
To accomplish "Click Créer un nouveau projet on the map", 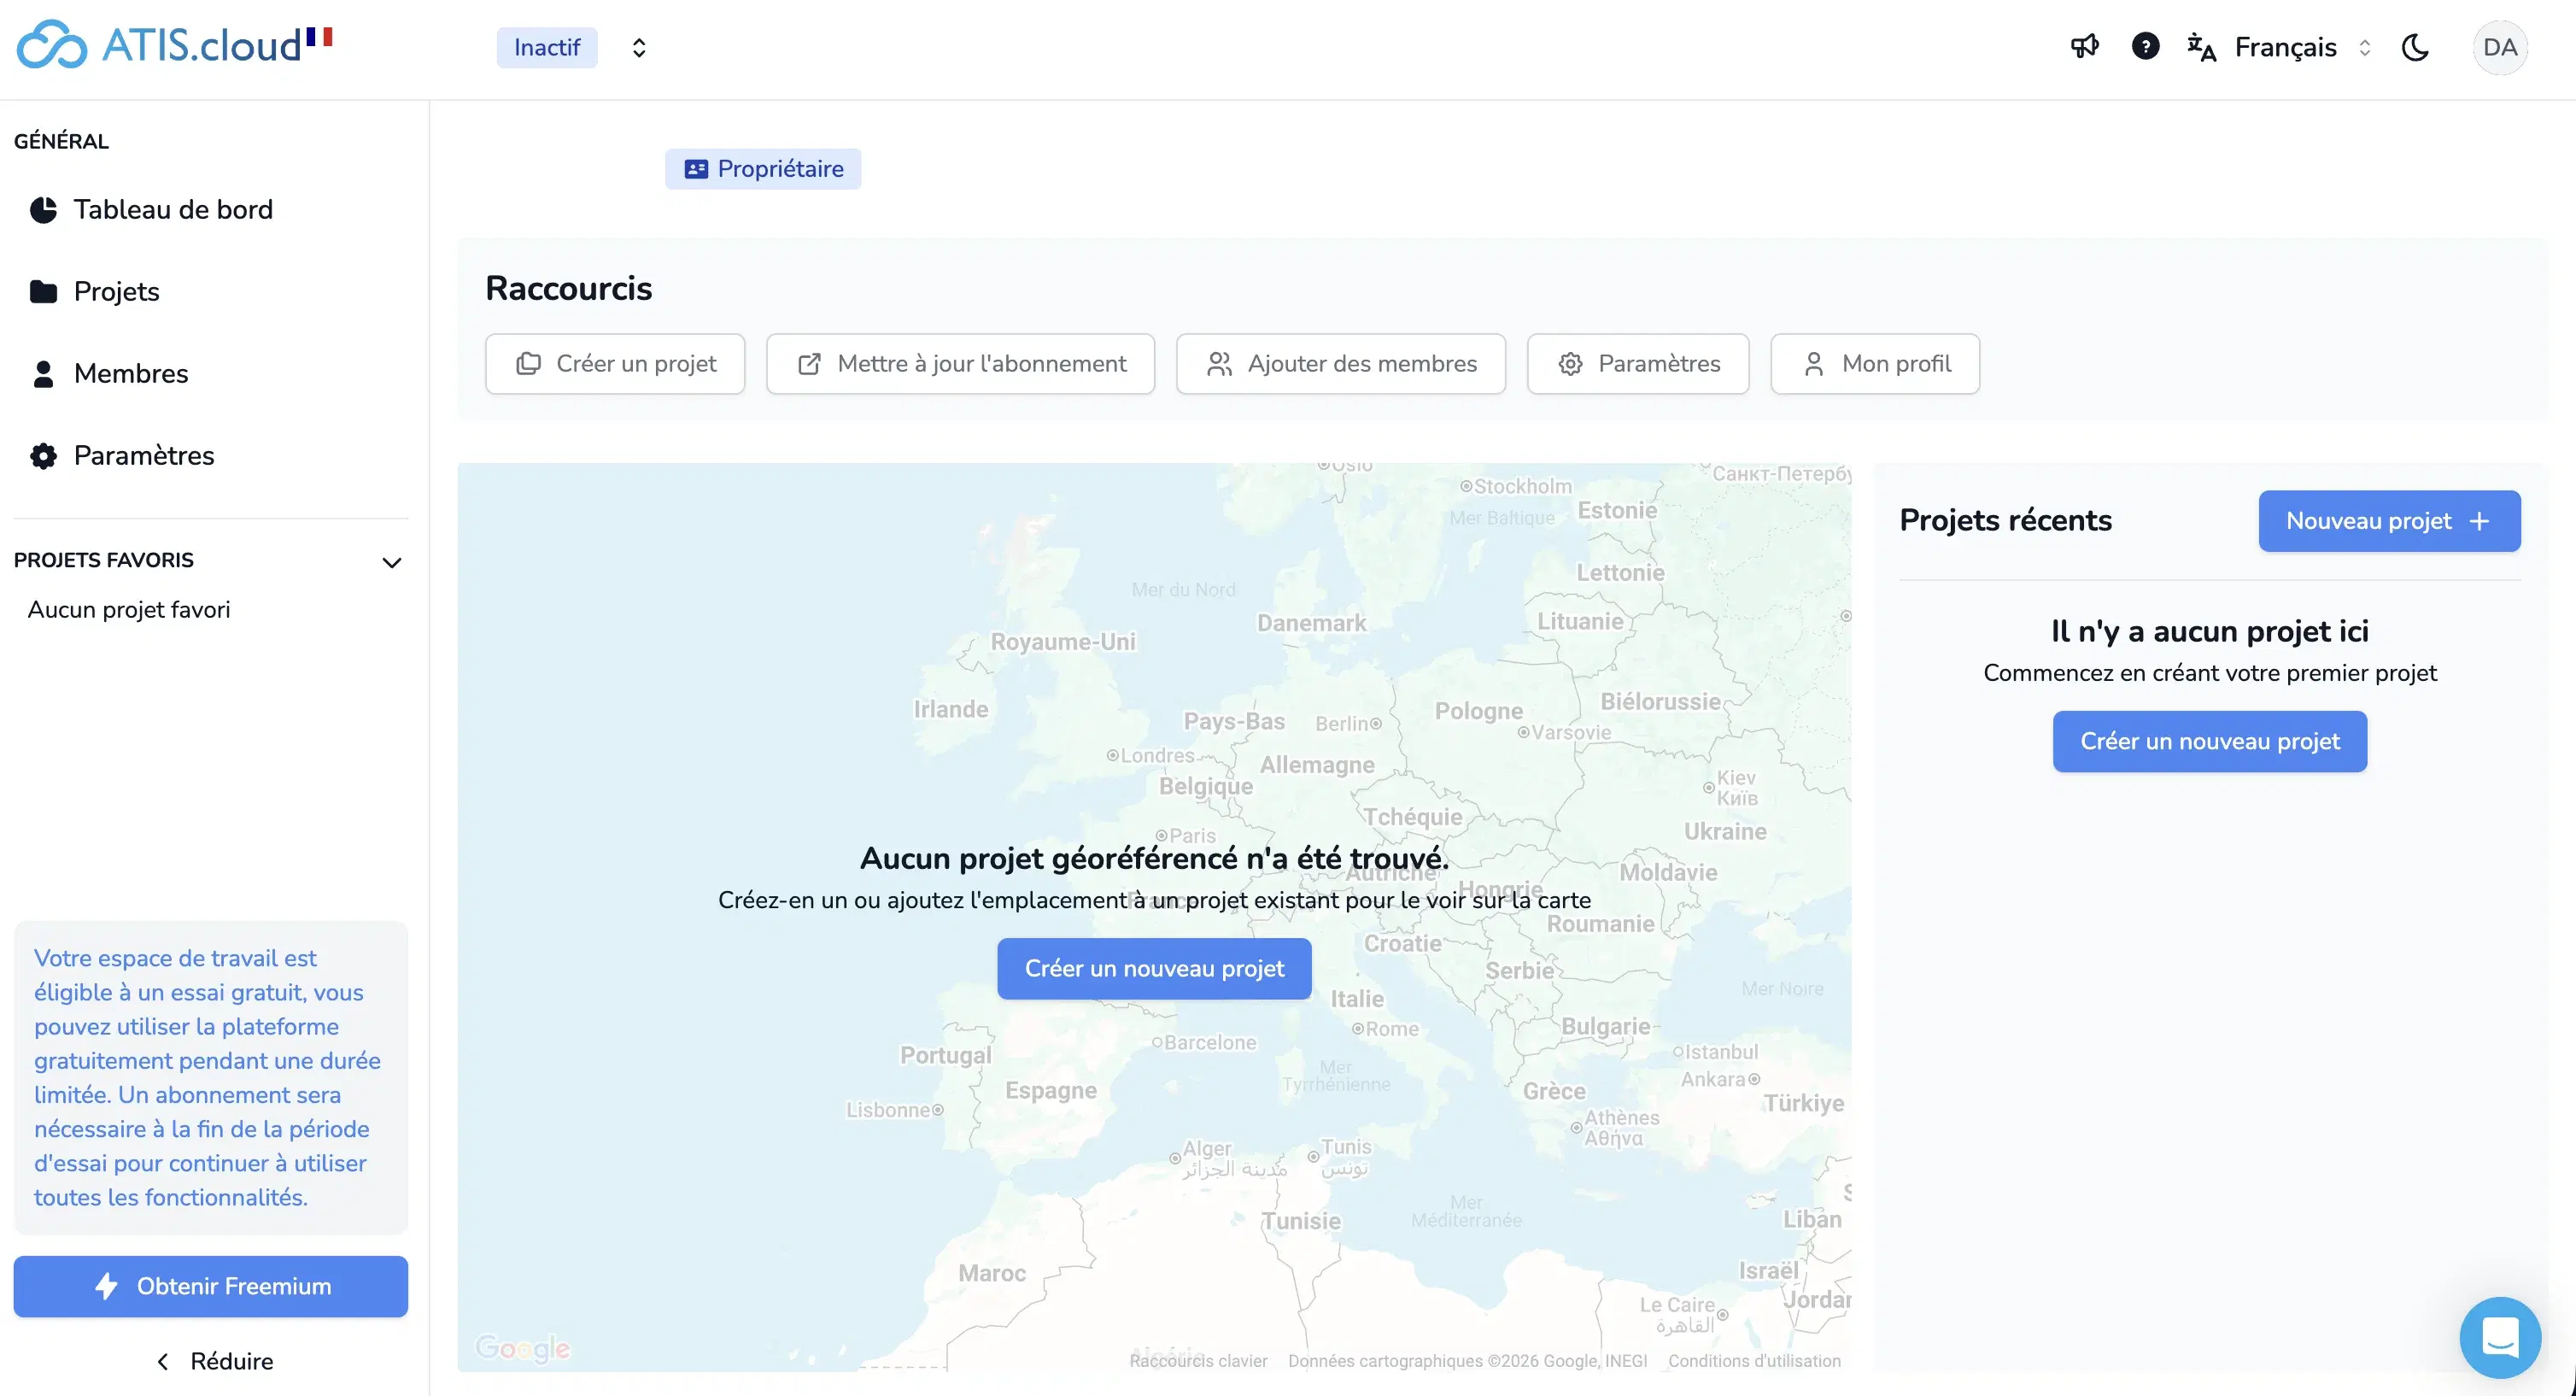I will [1153, 968].
